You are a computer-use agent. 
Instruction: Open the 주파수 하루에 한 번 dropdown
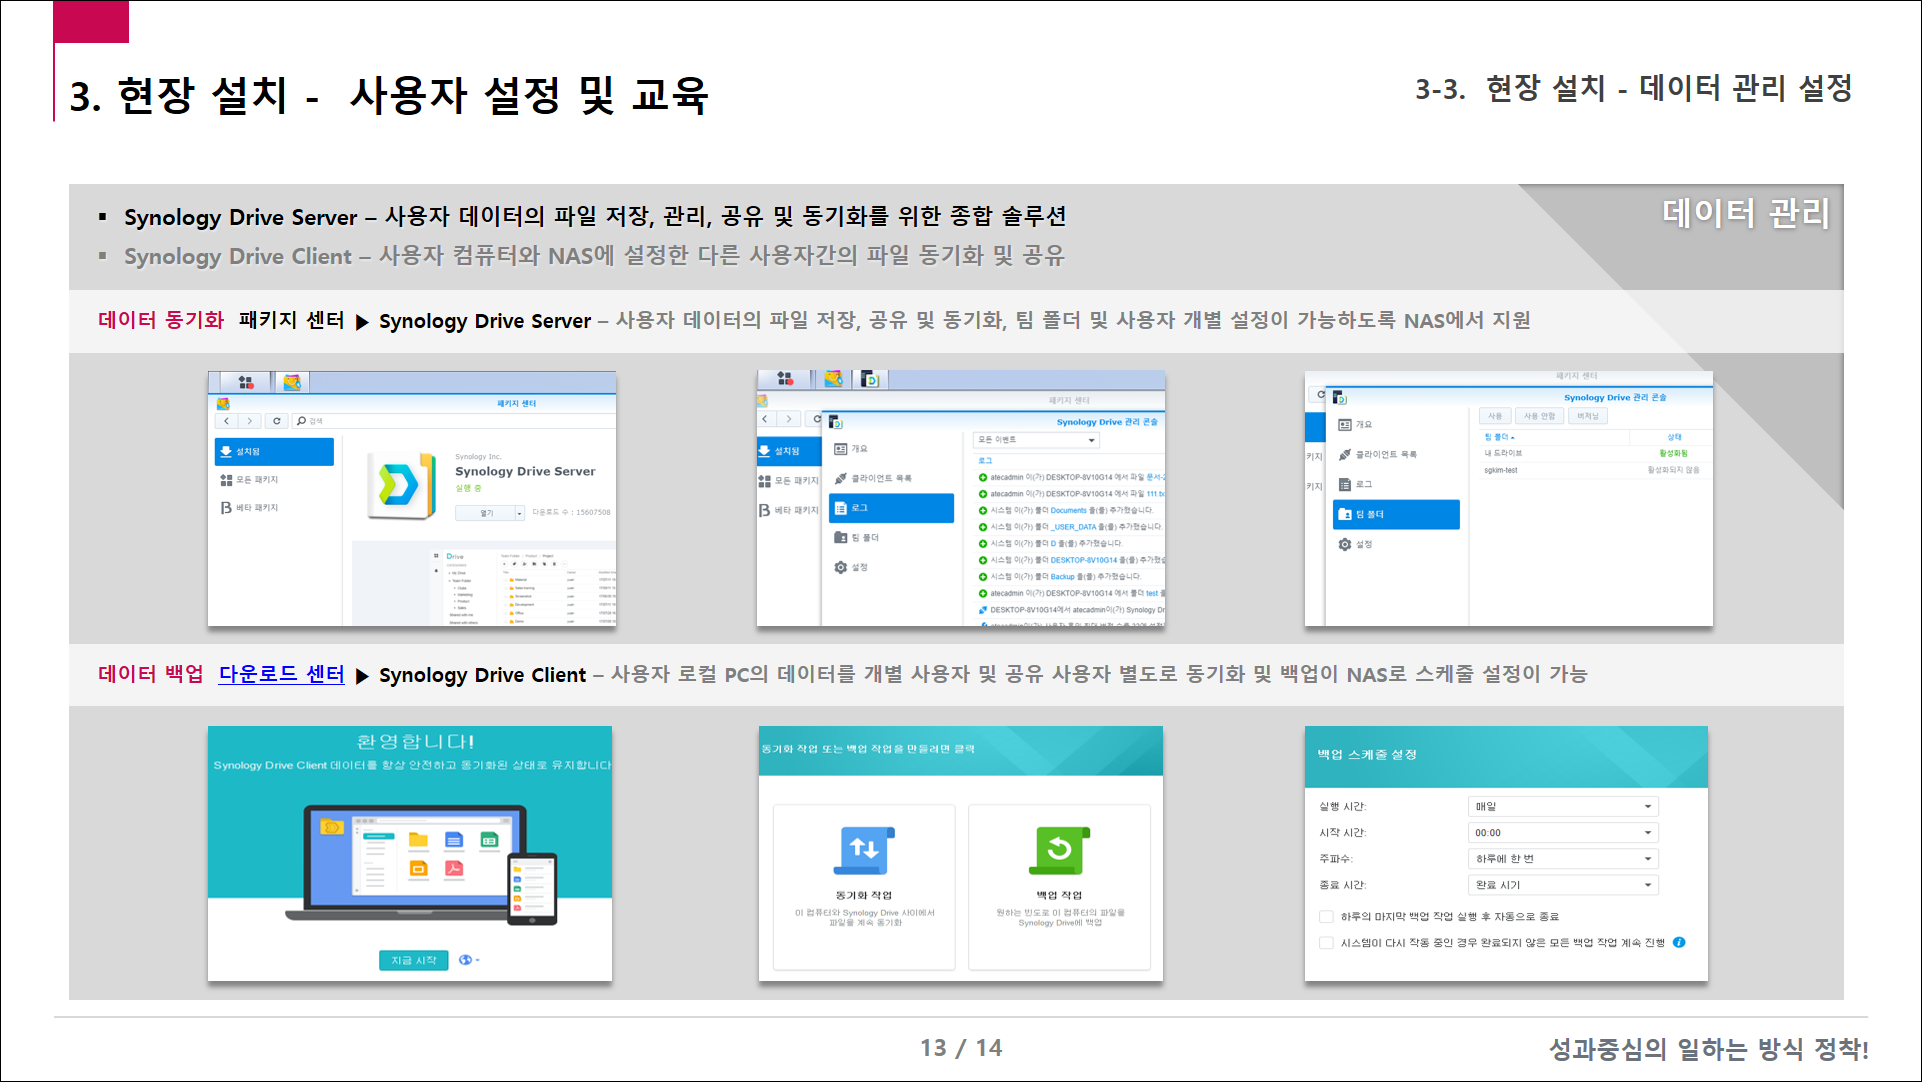(x=1562, y=858)
